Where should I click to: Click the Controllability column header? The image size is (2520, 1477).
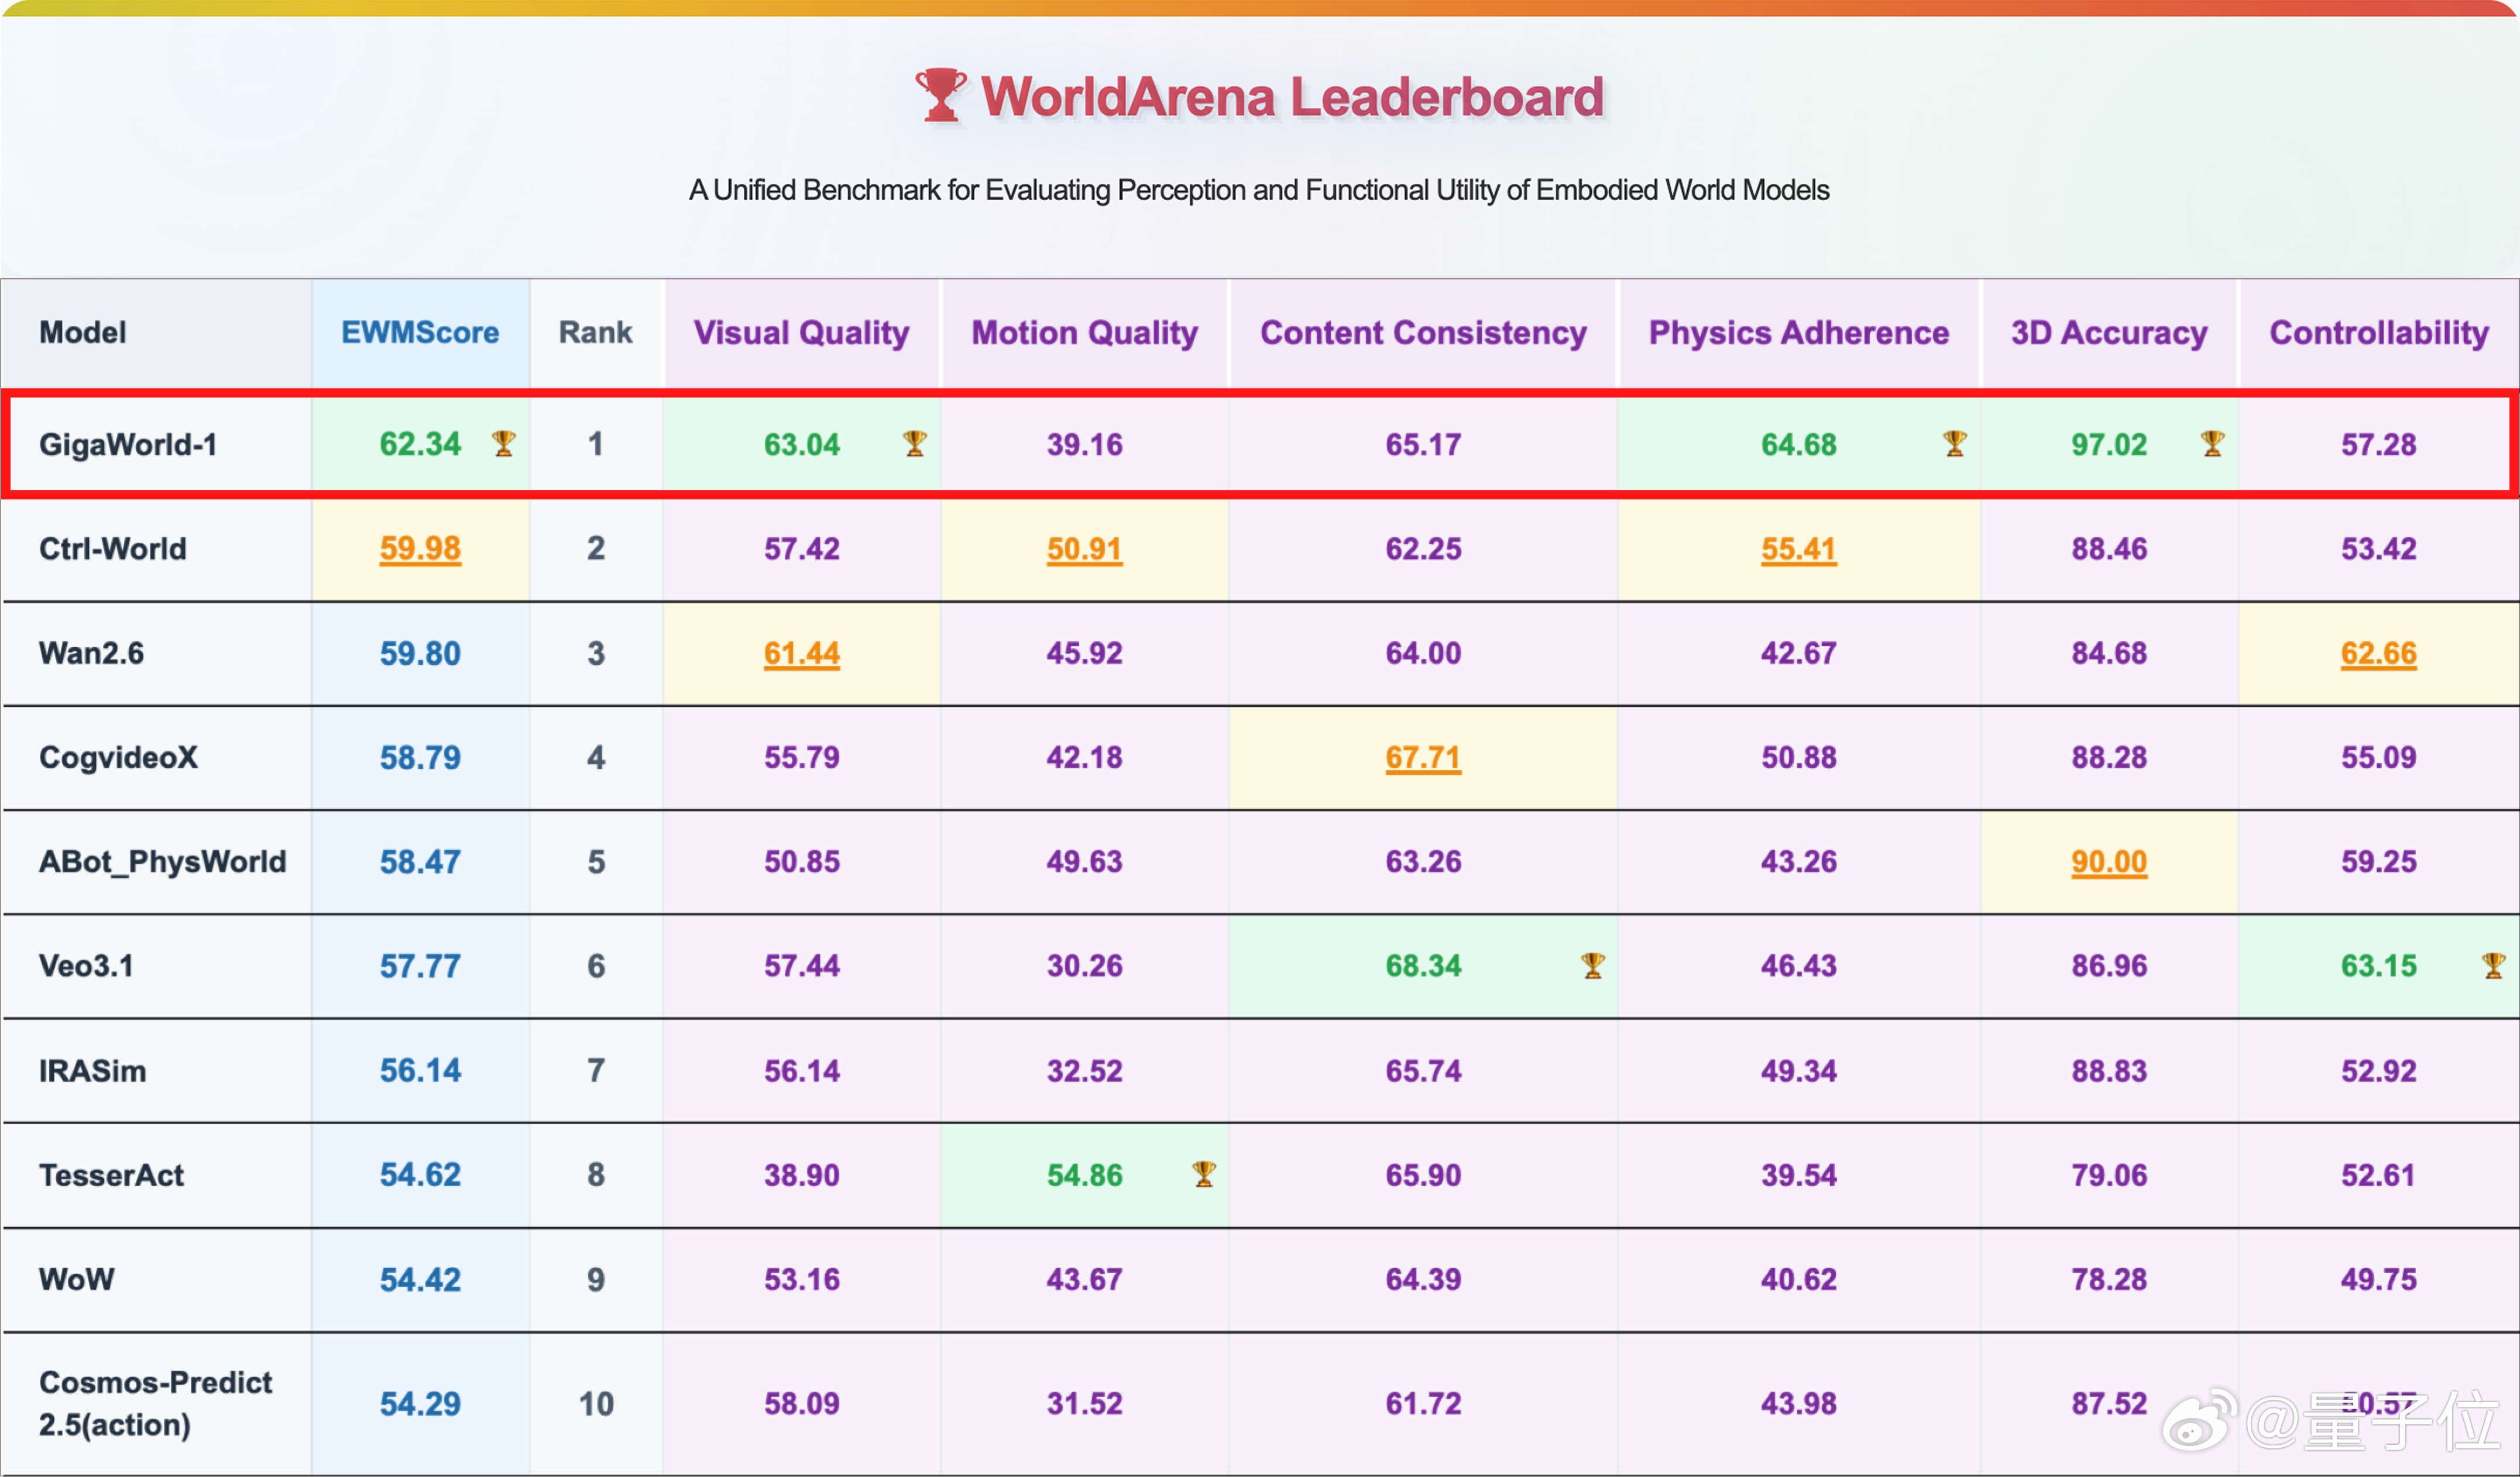[x=2378, y=332]
